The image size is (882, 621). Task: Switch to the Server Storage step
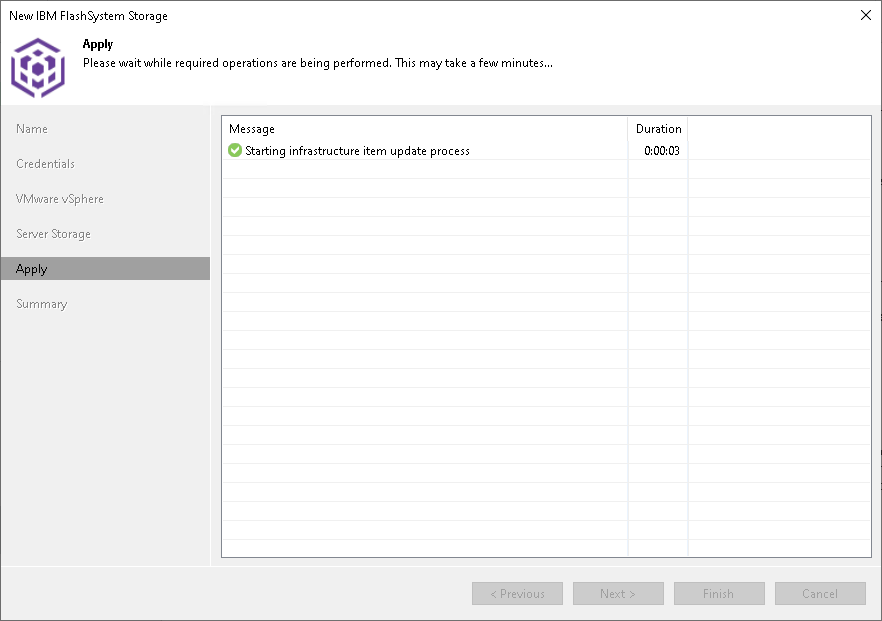coord(53,233)
